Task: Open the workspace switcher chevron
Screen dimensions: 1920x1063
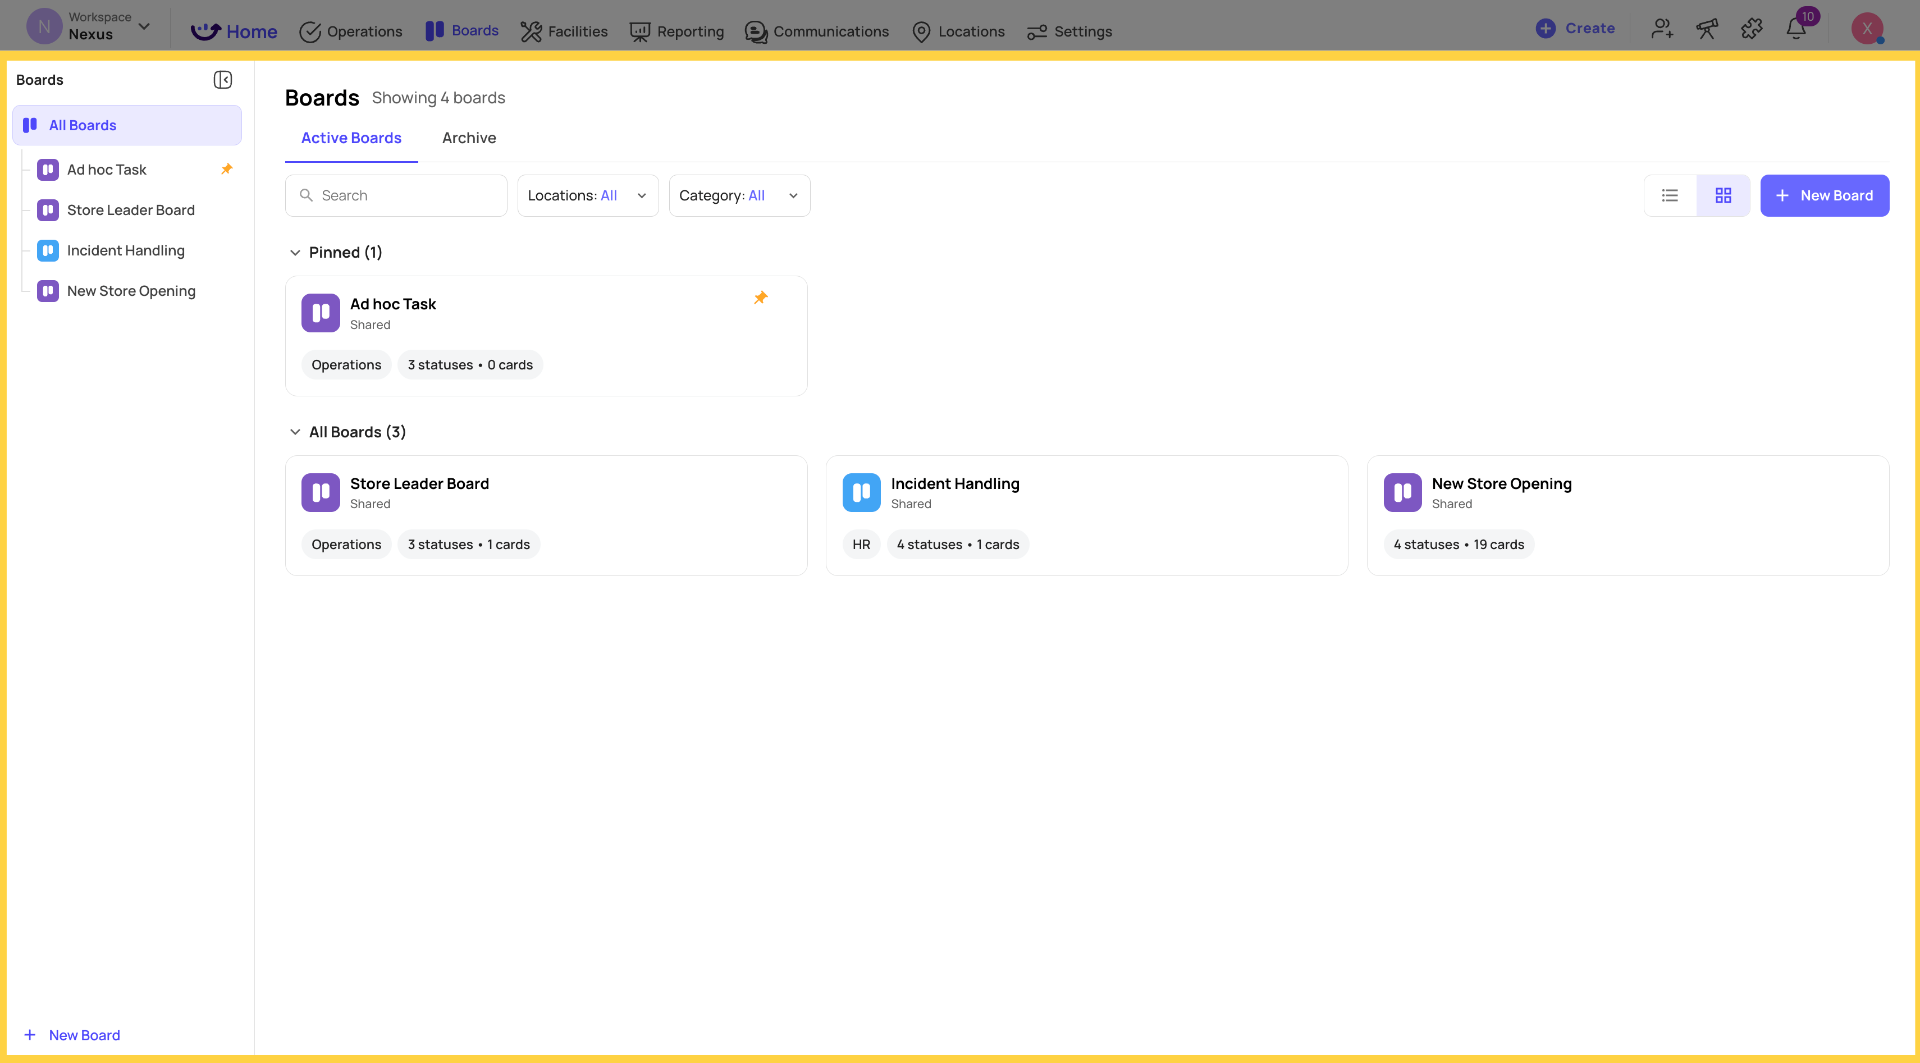Action: [x=144, y=27]
